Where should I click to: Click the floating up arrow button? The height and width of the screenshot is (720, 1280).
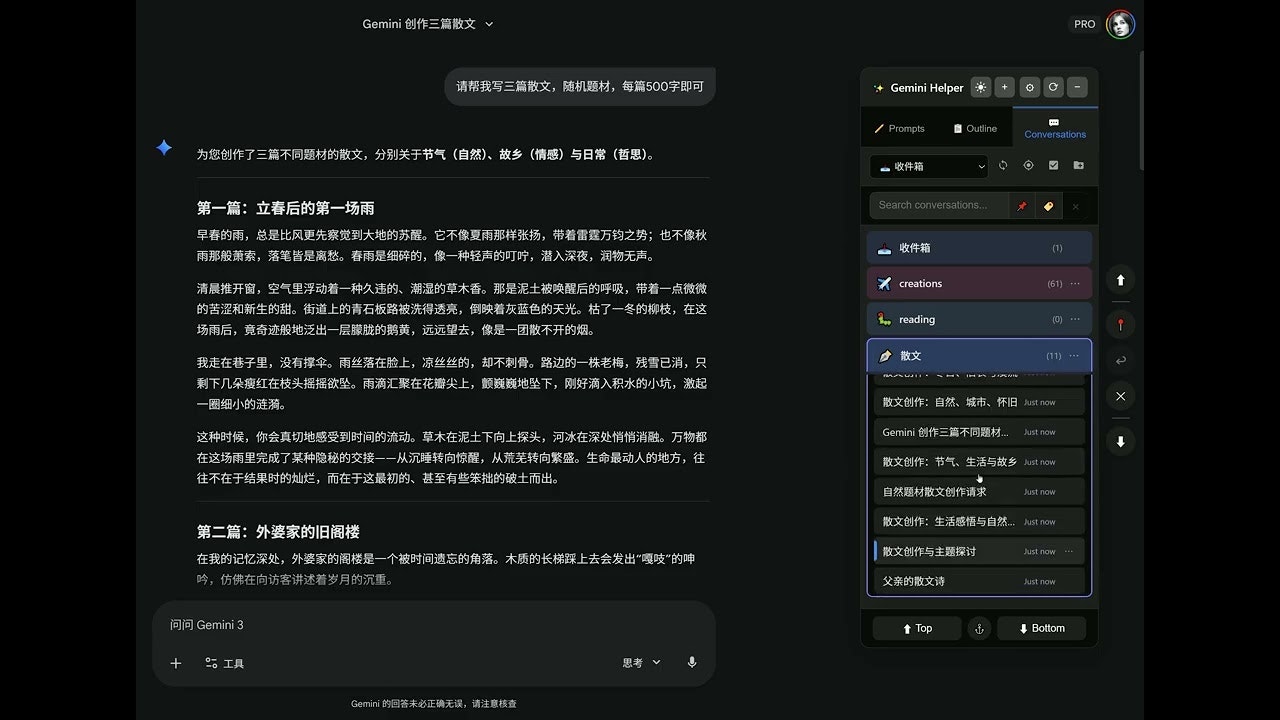[1120, 281]
